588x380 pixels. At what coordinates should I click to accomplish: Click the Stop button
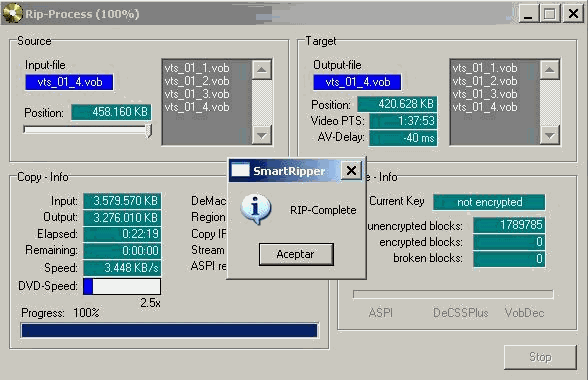coord(540,357)
